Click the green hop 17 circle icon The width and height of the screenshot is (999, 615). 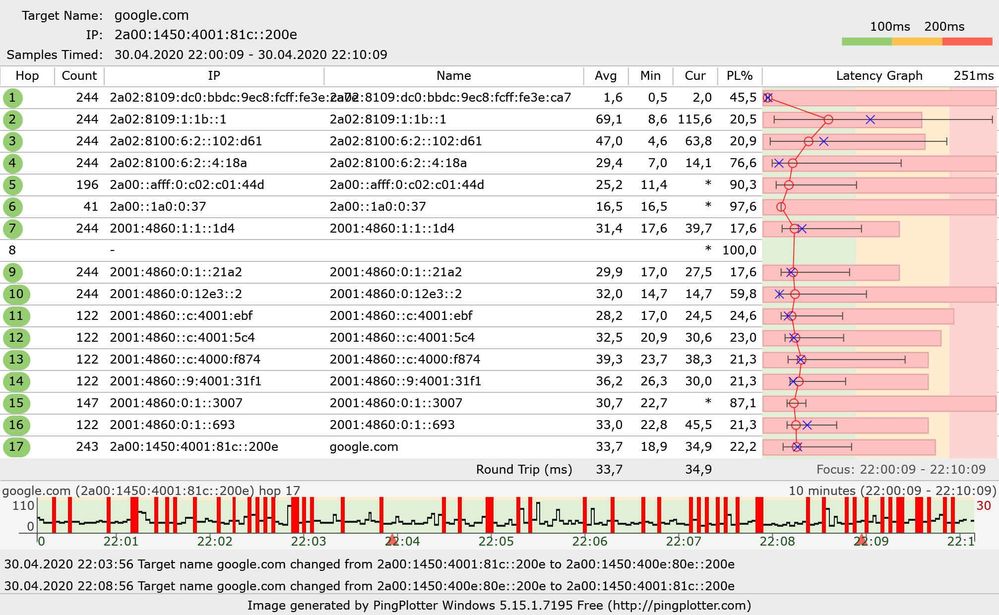pyautogui.click(x=15, y=447)
